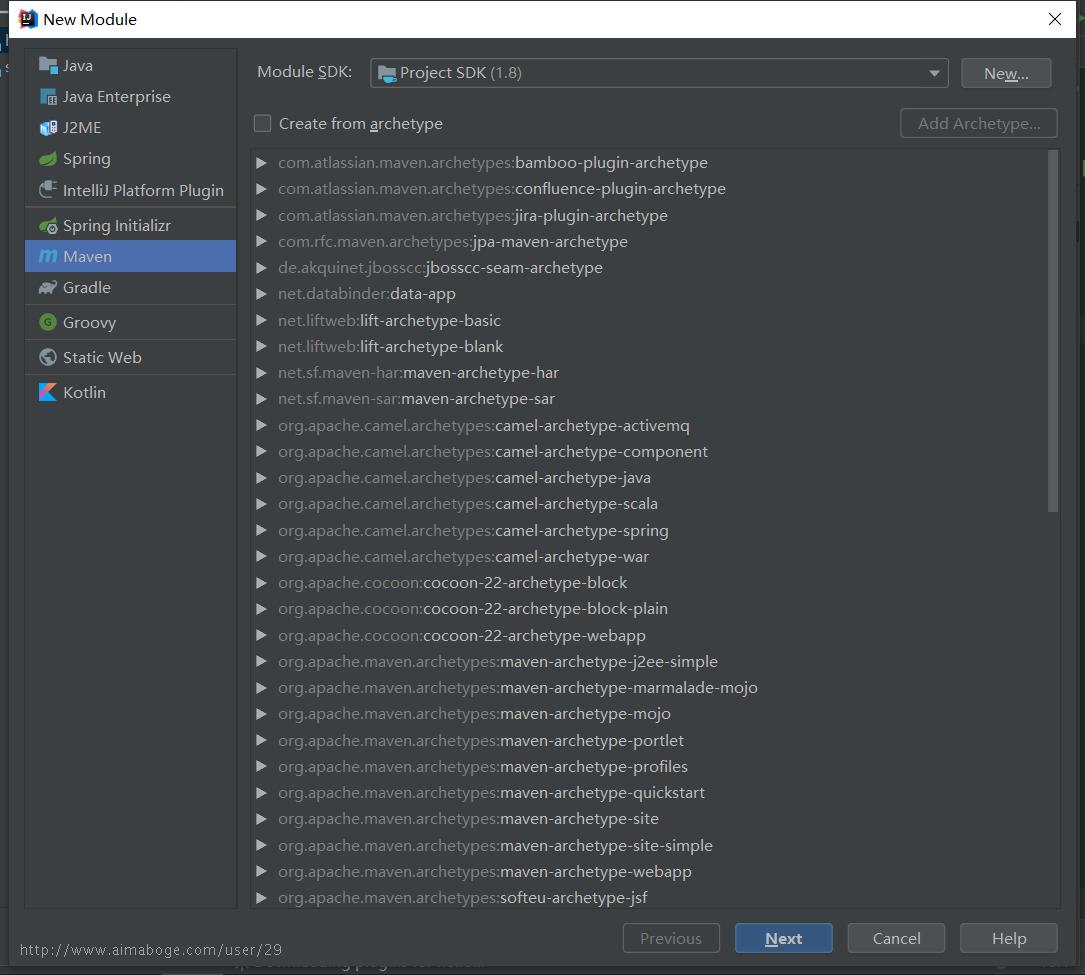The width and height of the screenshot is (1085, 975).
Task: Open Help for New Module
Action: 1008,938
